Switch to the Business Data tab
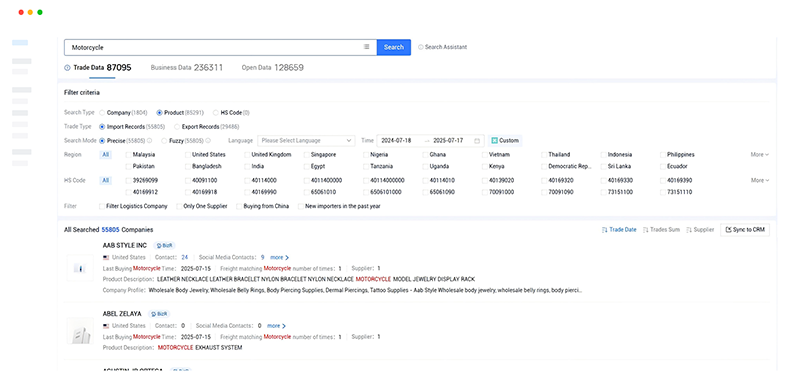793x388 pixels. [187, 68]
